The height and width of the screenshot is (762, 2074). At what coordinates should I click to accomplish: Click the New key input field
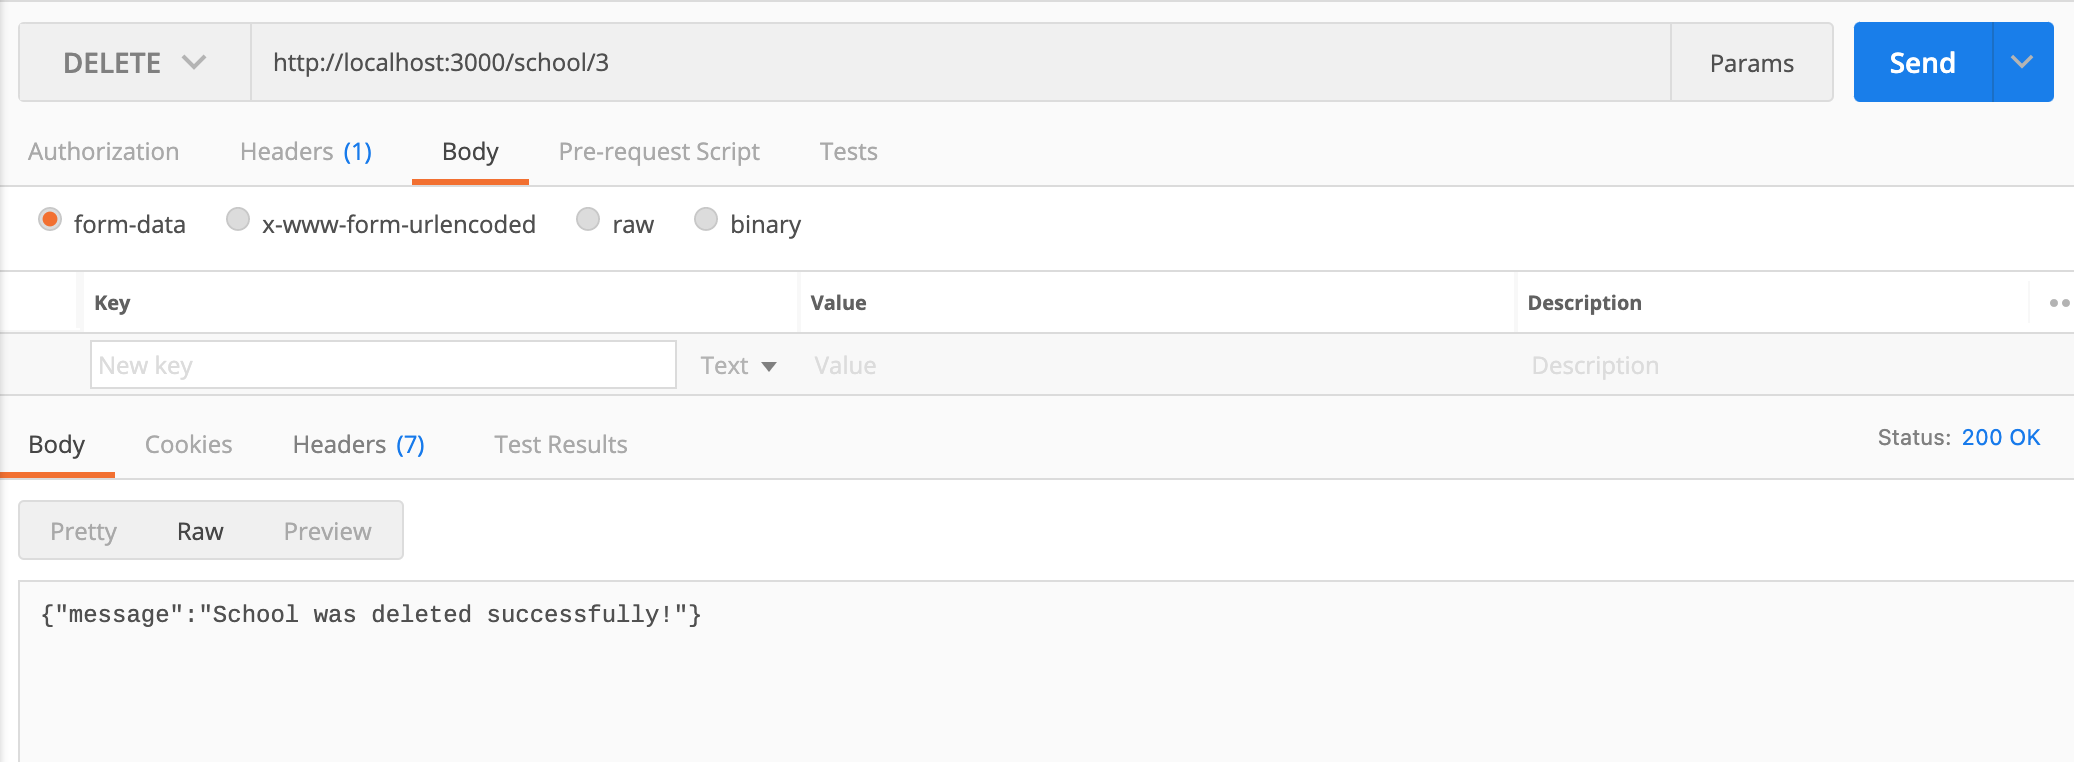click(383, 365)
